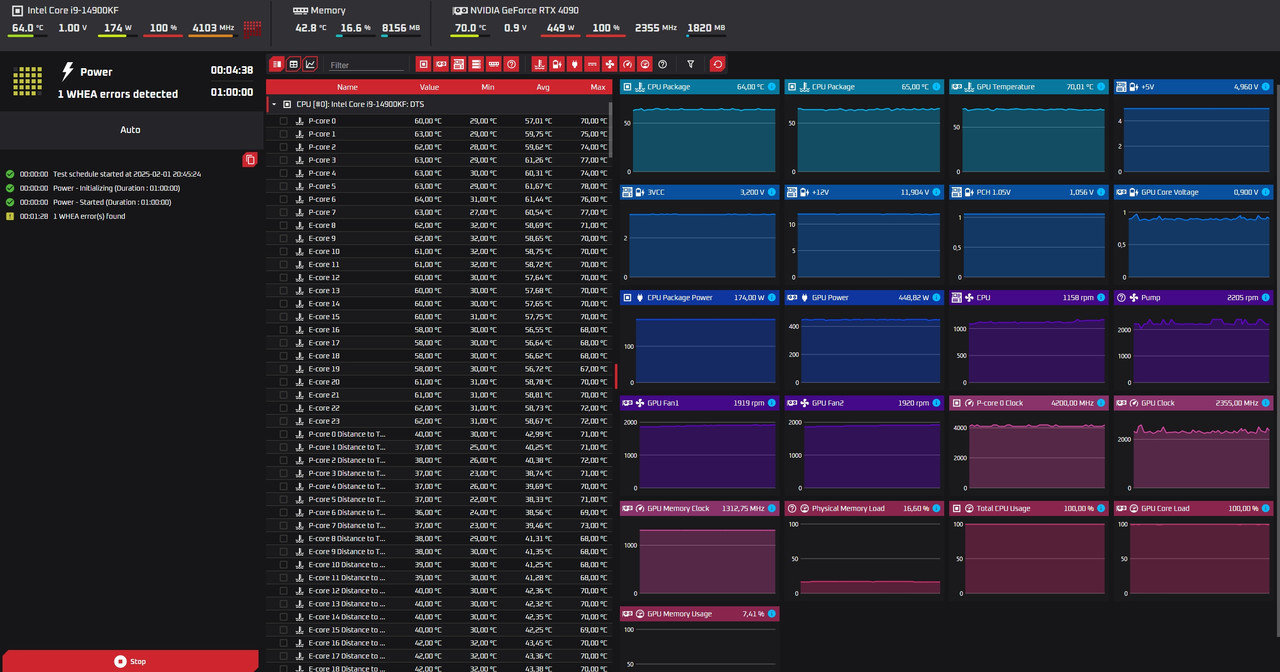This screenshot has height=672, width=1280.
Task: Click the Memory header summary label
Action: 328,10
